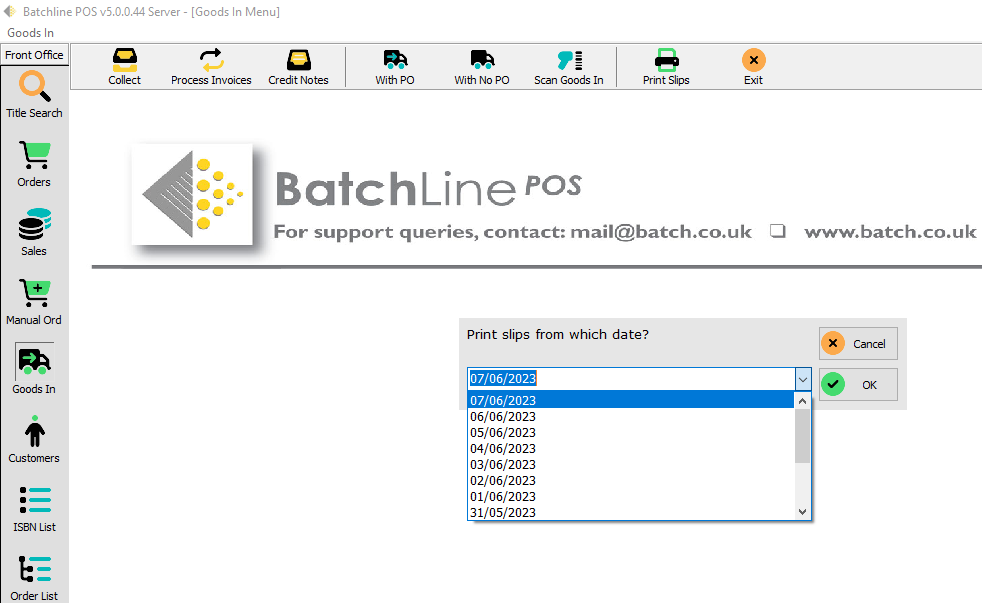Open Order List from the sidebar
Screen dimensions: 982x603
(x=34, y=578)
